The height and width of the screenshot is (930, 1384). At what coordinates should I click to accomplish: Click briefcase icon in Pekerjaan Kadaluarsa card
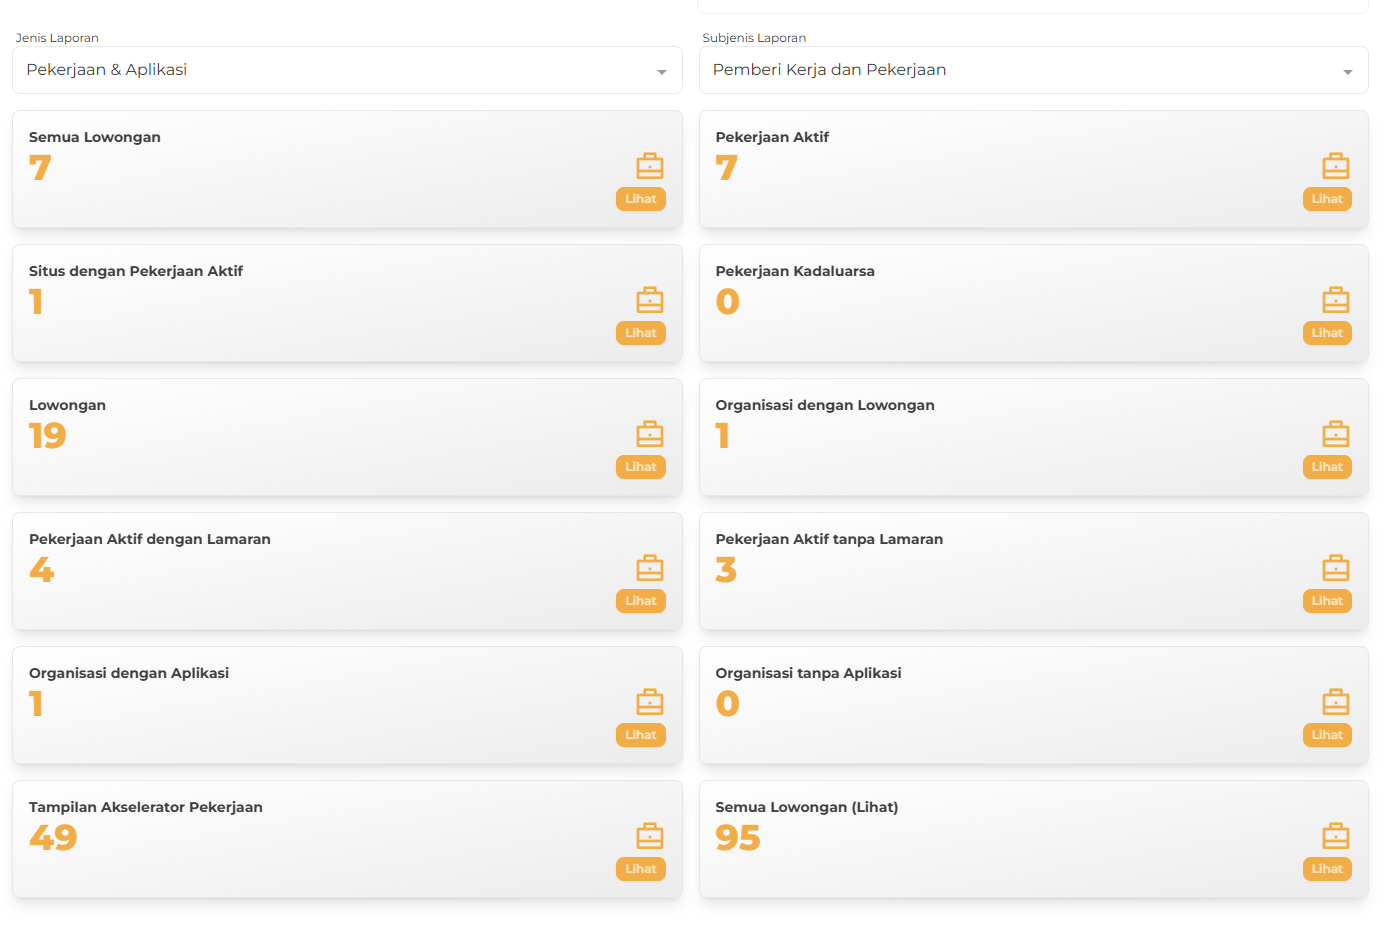tap(1336, 300)
